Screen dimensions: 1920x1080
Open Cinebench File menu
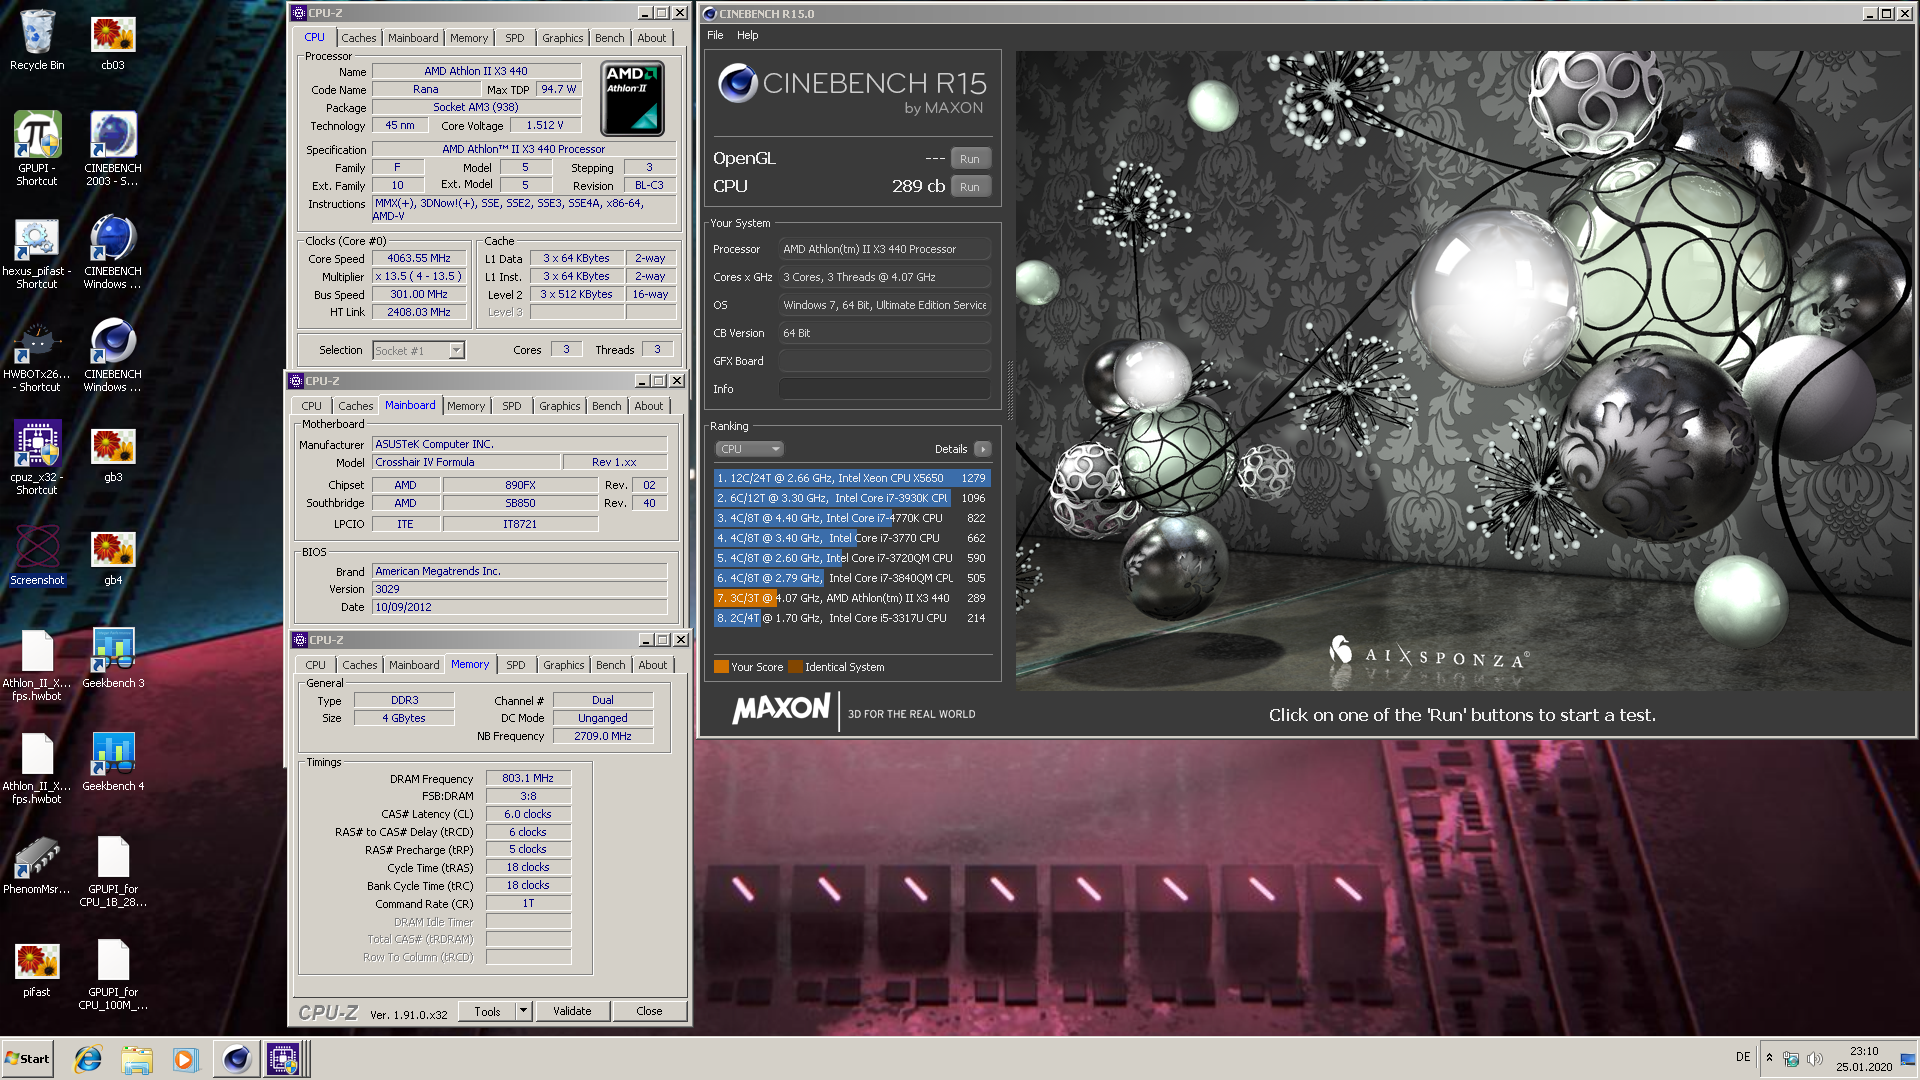(715, 35)
